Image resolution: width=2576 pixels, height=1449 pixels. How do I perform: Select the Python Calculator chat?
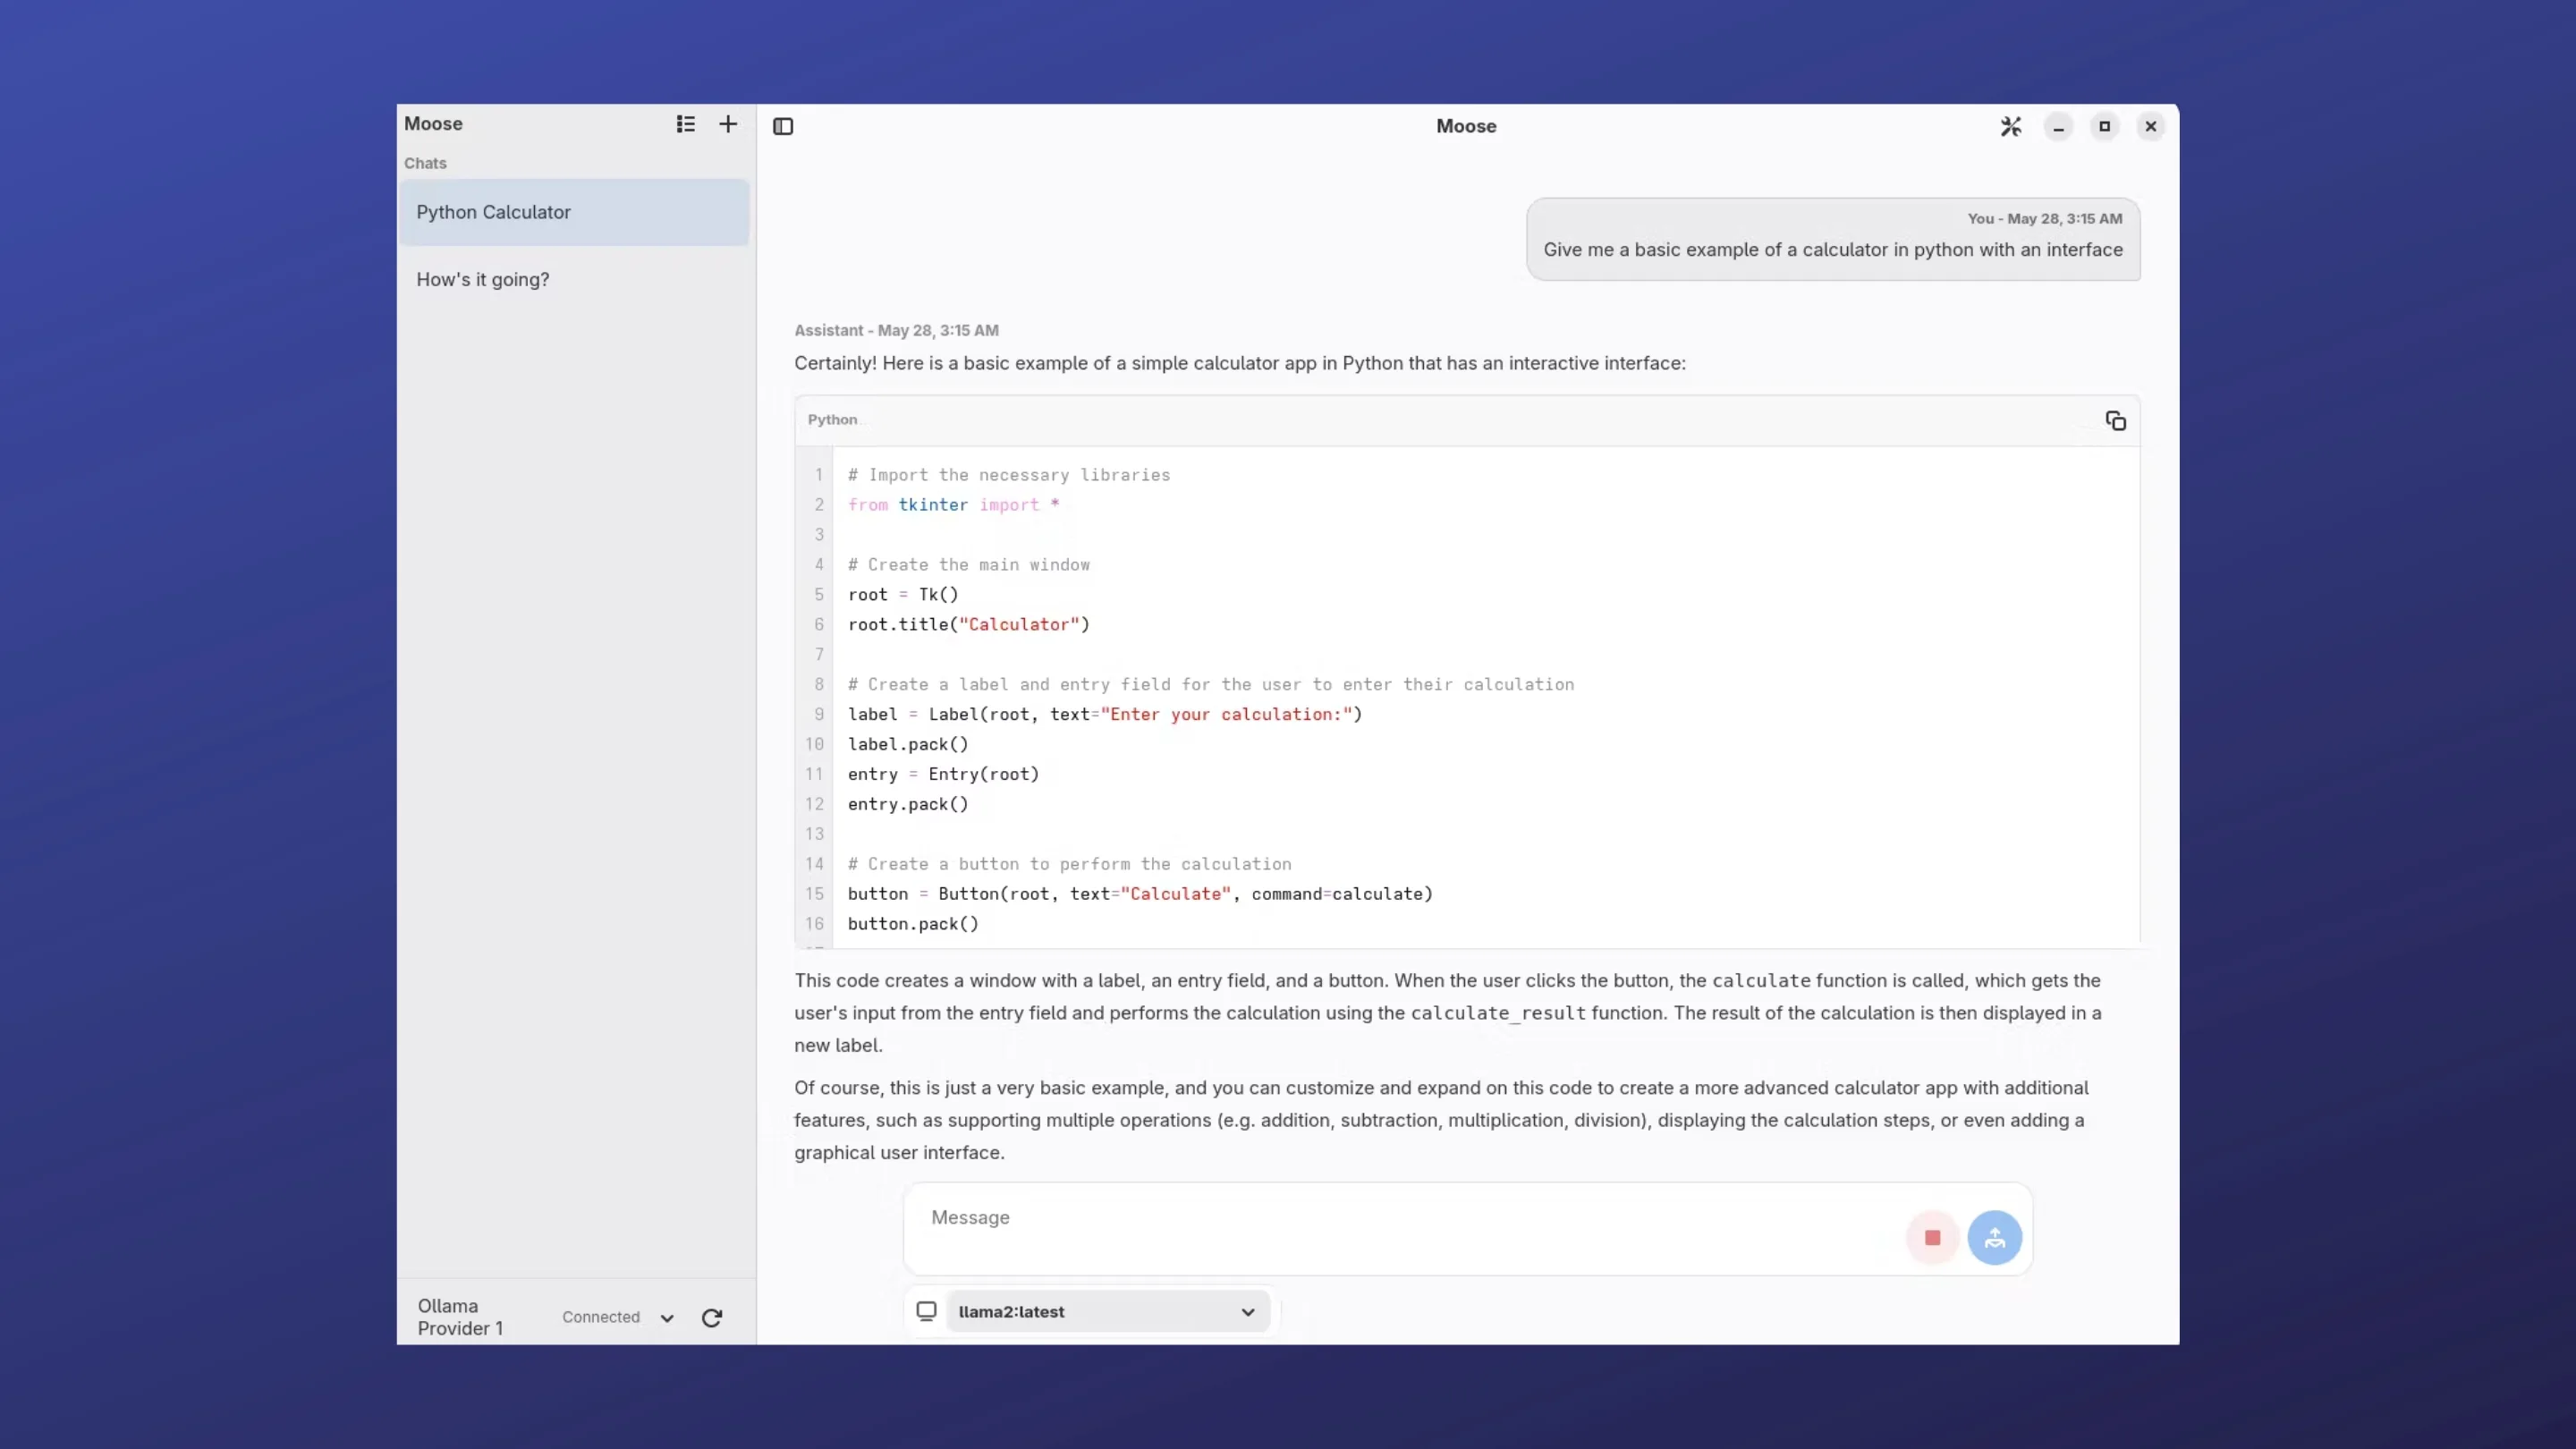574,212
